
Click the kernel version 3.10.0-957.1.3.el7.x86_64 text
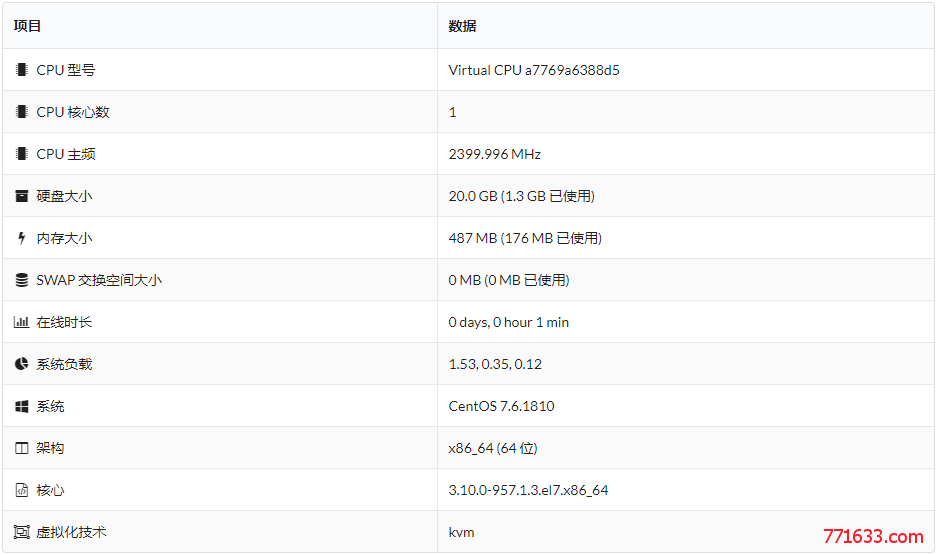coord(528,490)
